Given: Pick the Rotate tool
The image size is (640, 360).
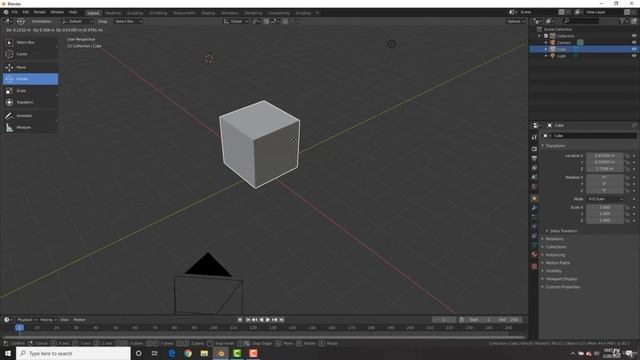Looking at the screenshot, I should click(30, 79).
